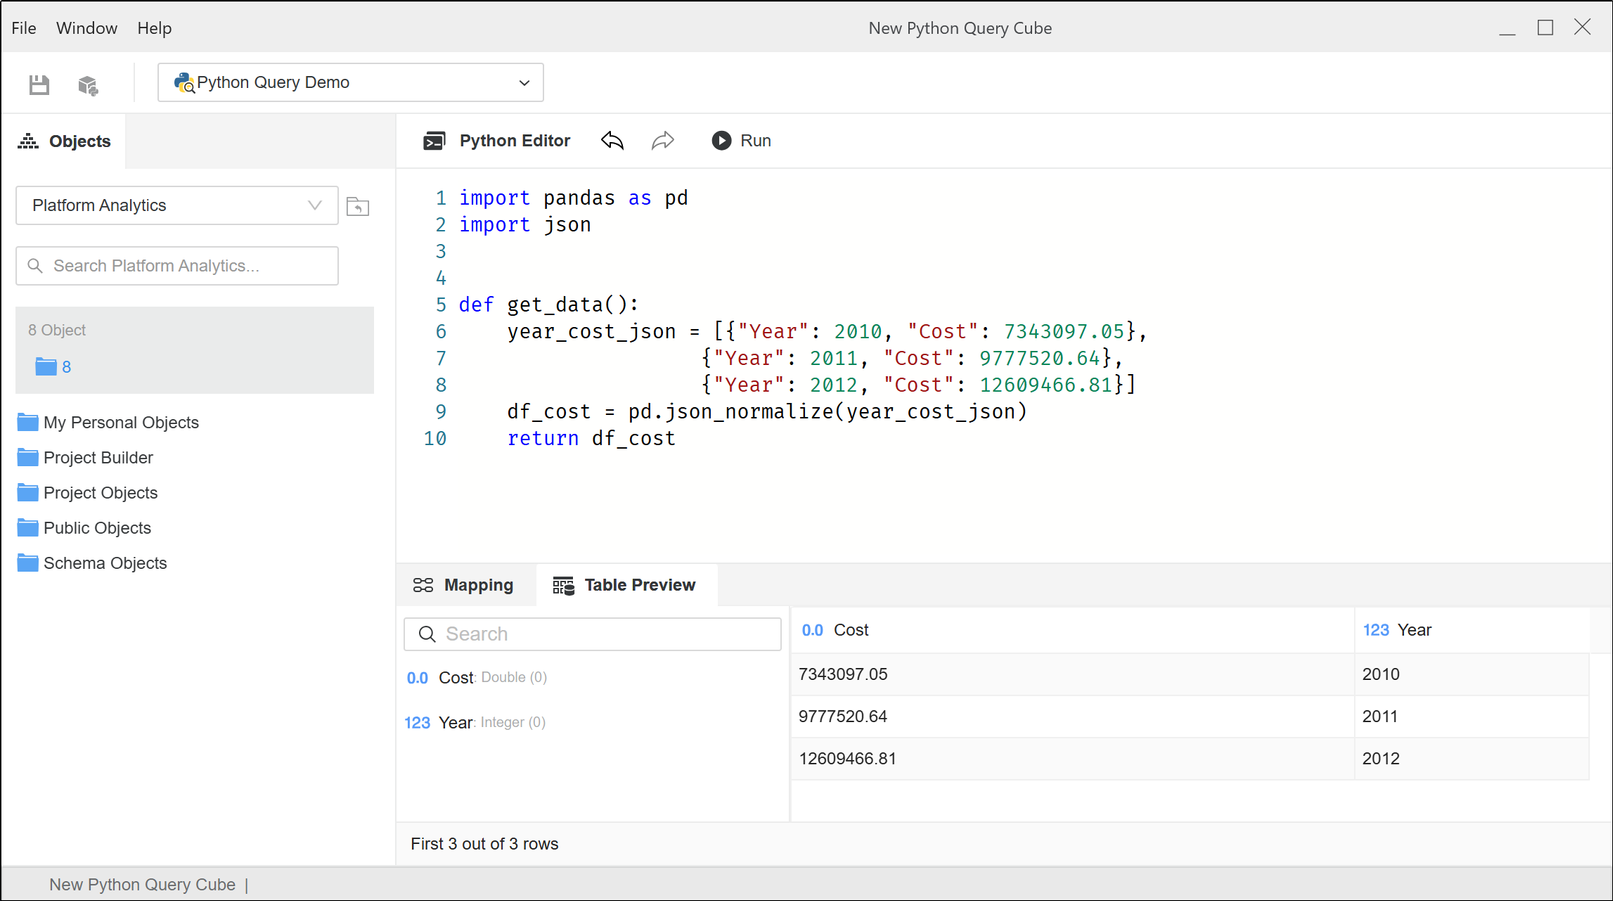Click the cube settings icon beside Save
Image resolution: width=1613 pixels, height=901 pixels.
point(88,85)
